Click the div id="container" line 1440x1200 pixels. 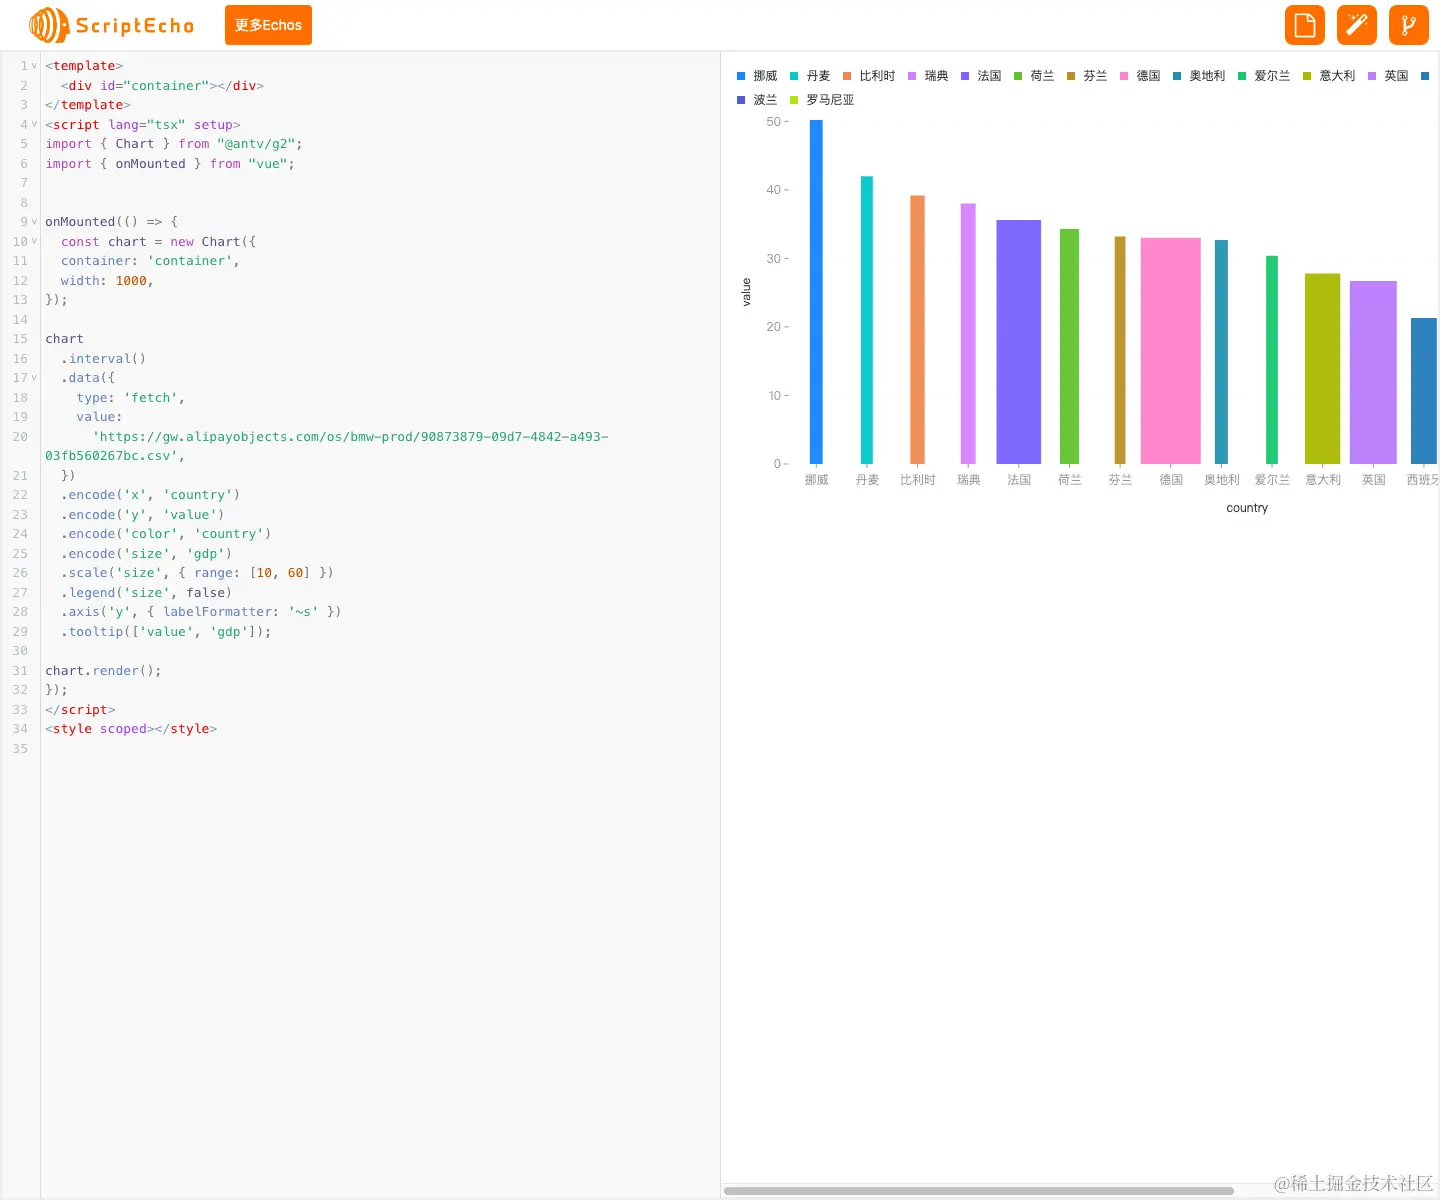(162, 86)
